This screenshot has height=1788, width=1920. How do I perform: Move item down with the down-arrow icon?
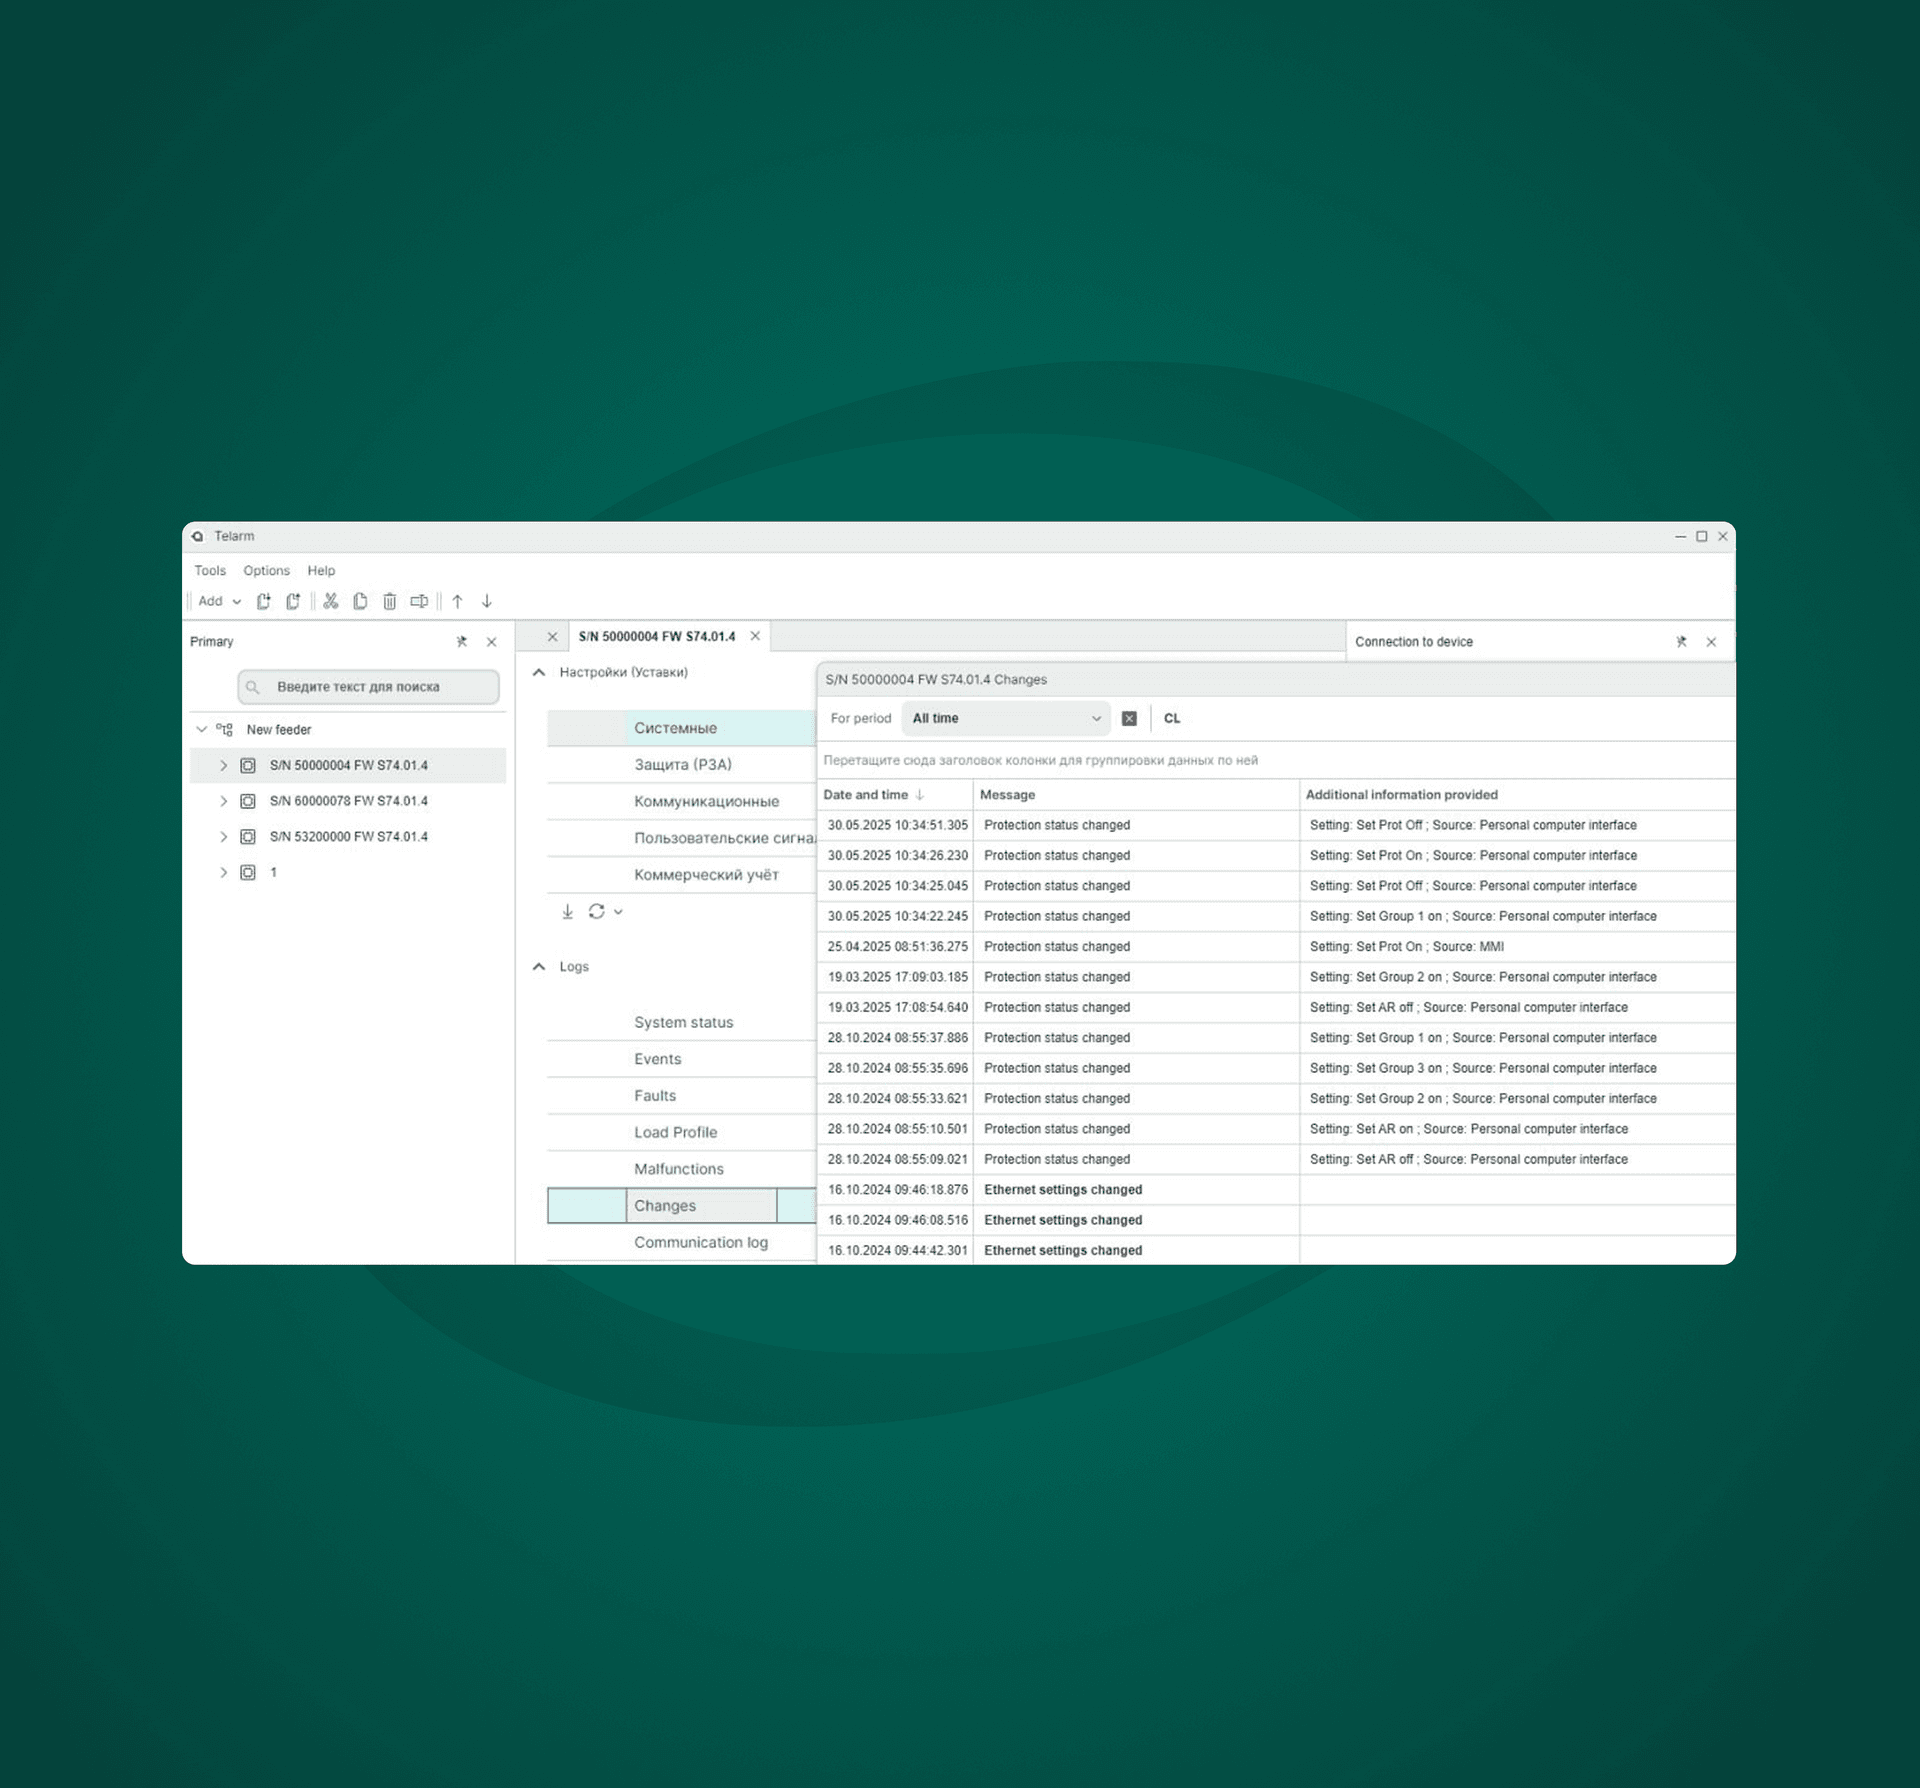[487, 601]
